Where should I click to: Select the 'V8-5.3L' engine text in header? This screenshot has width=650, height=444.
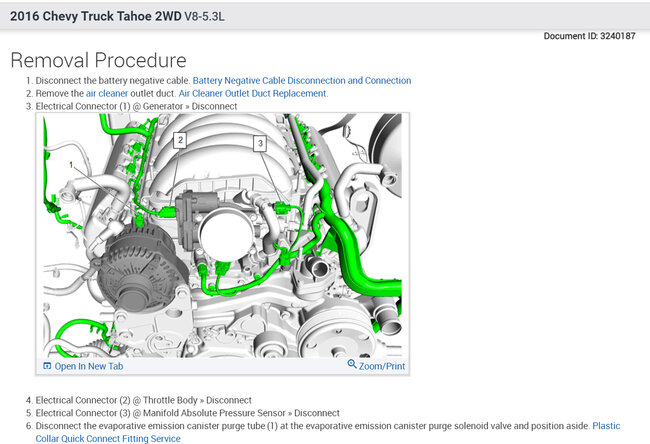pyautogui.click(x=204, y=16)
